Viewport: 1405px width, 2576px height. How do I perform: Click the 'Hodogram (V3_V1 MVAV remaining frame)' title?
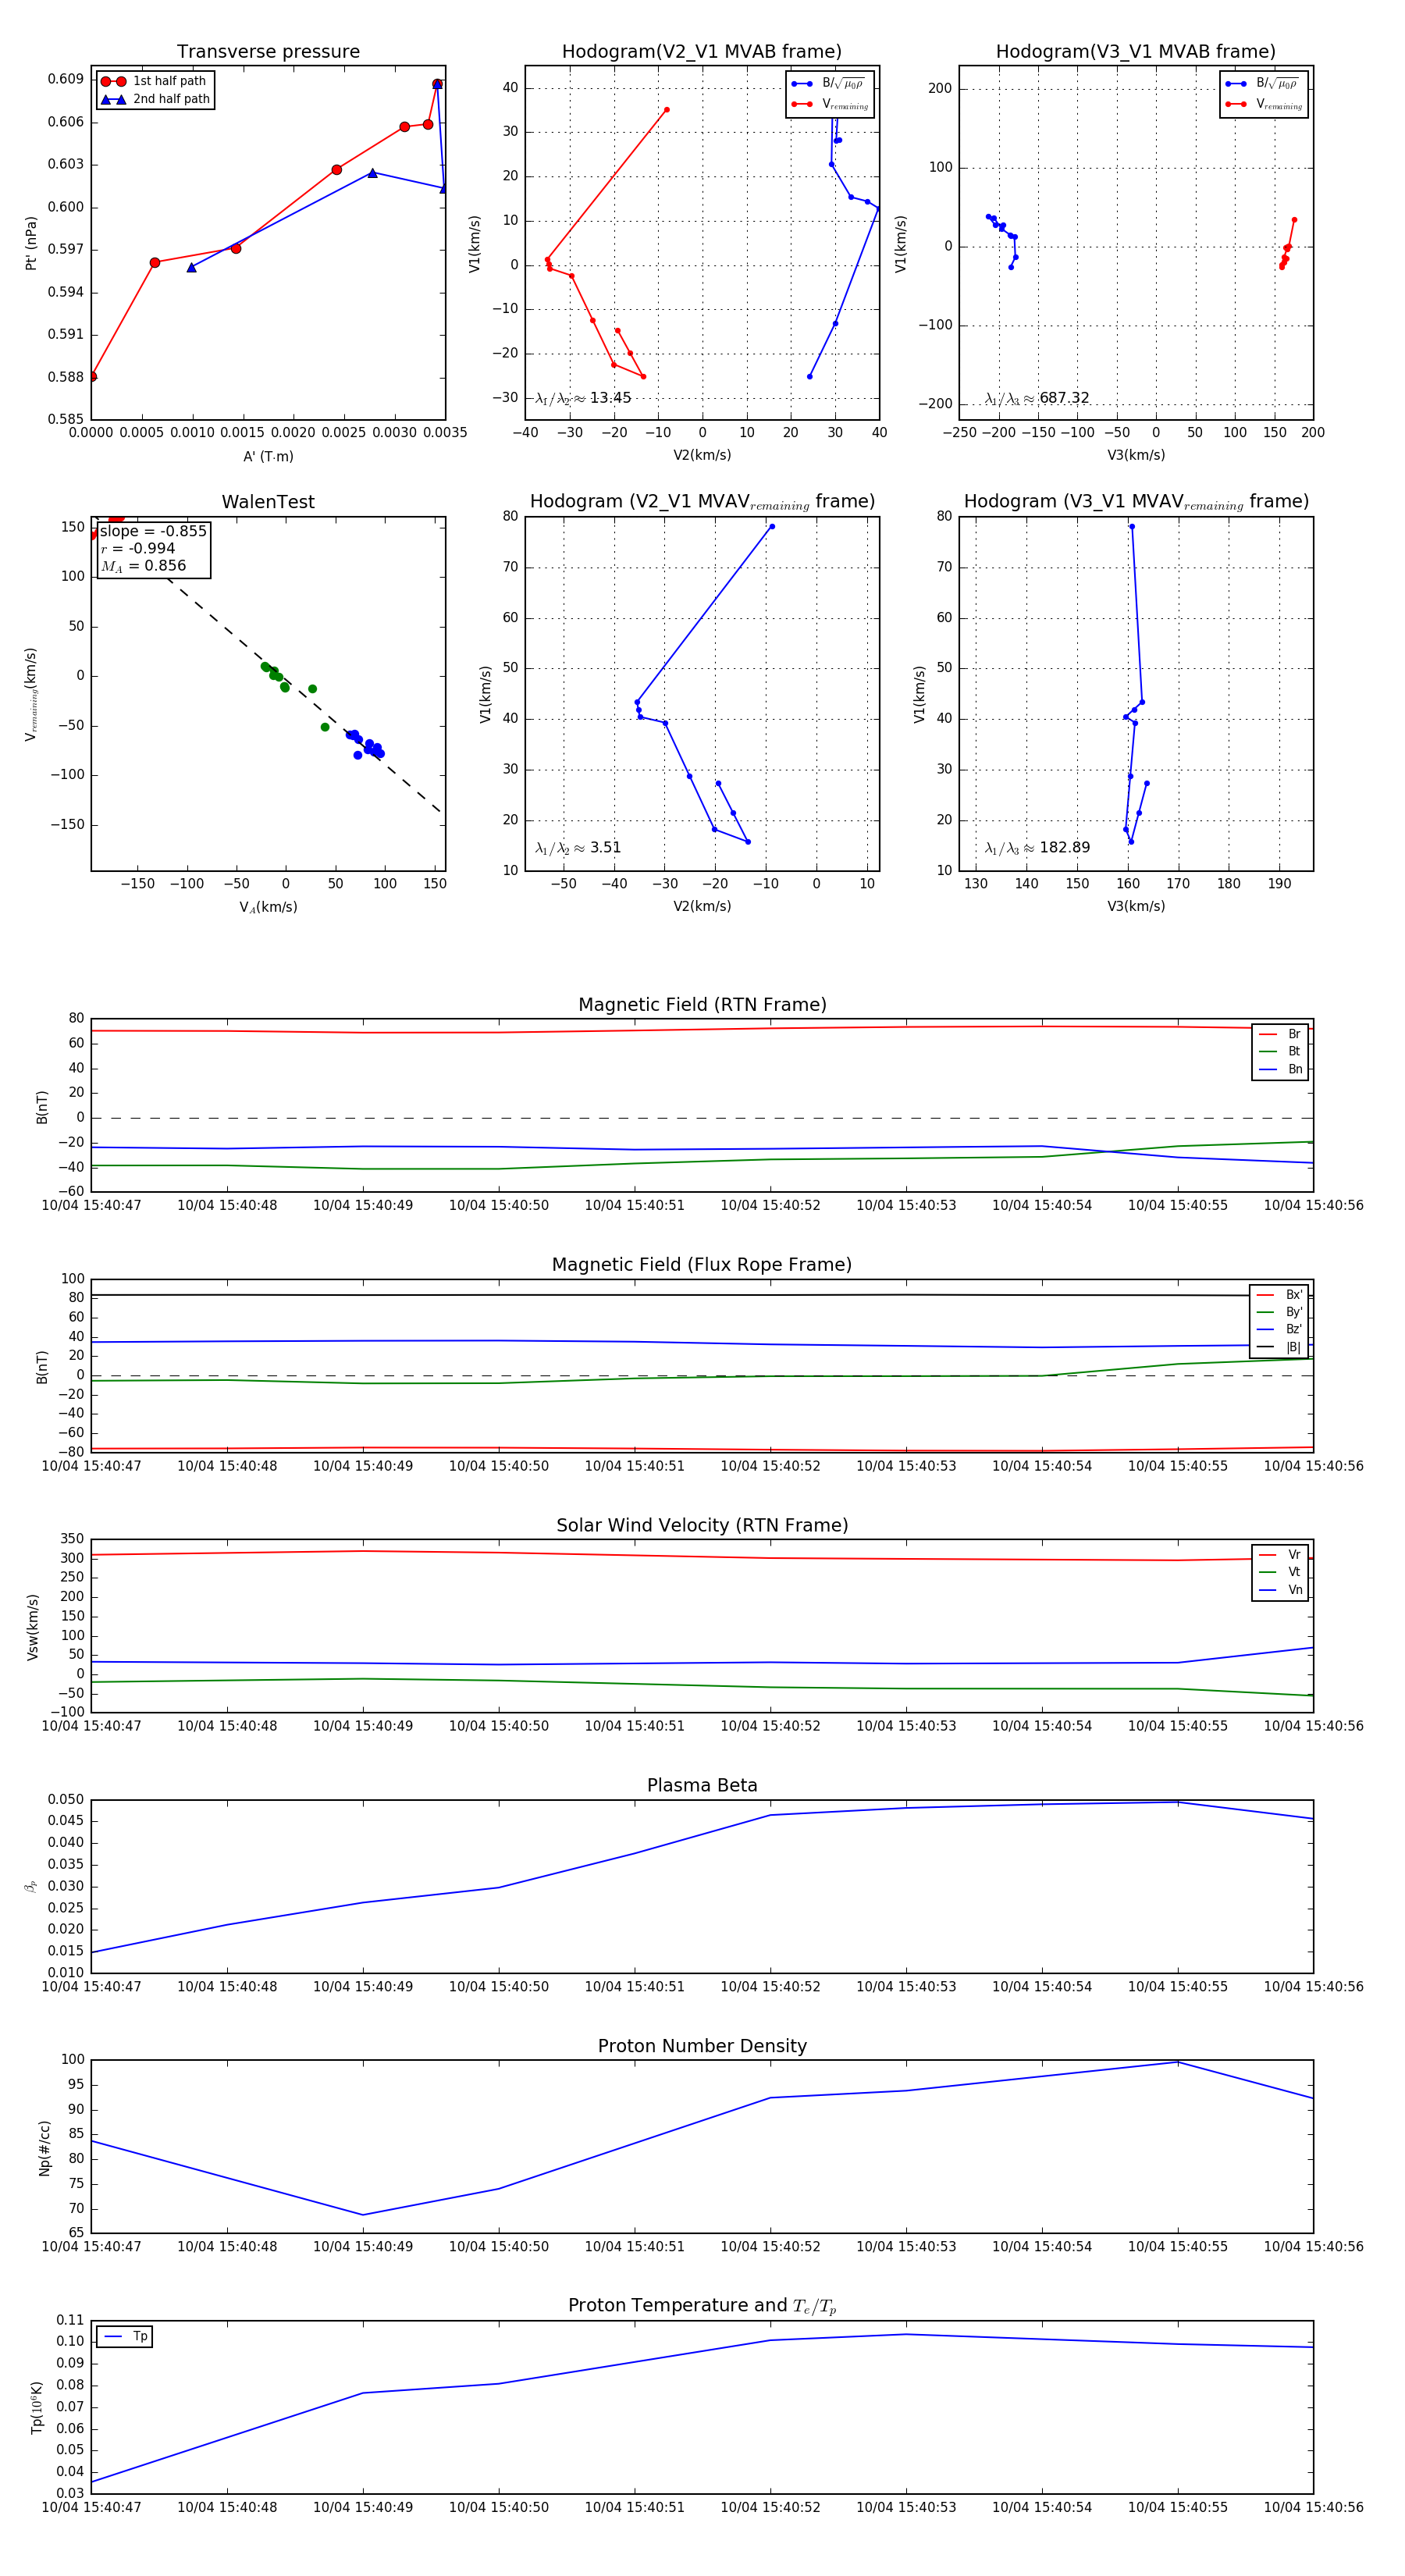pos(1136,502)
